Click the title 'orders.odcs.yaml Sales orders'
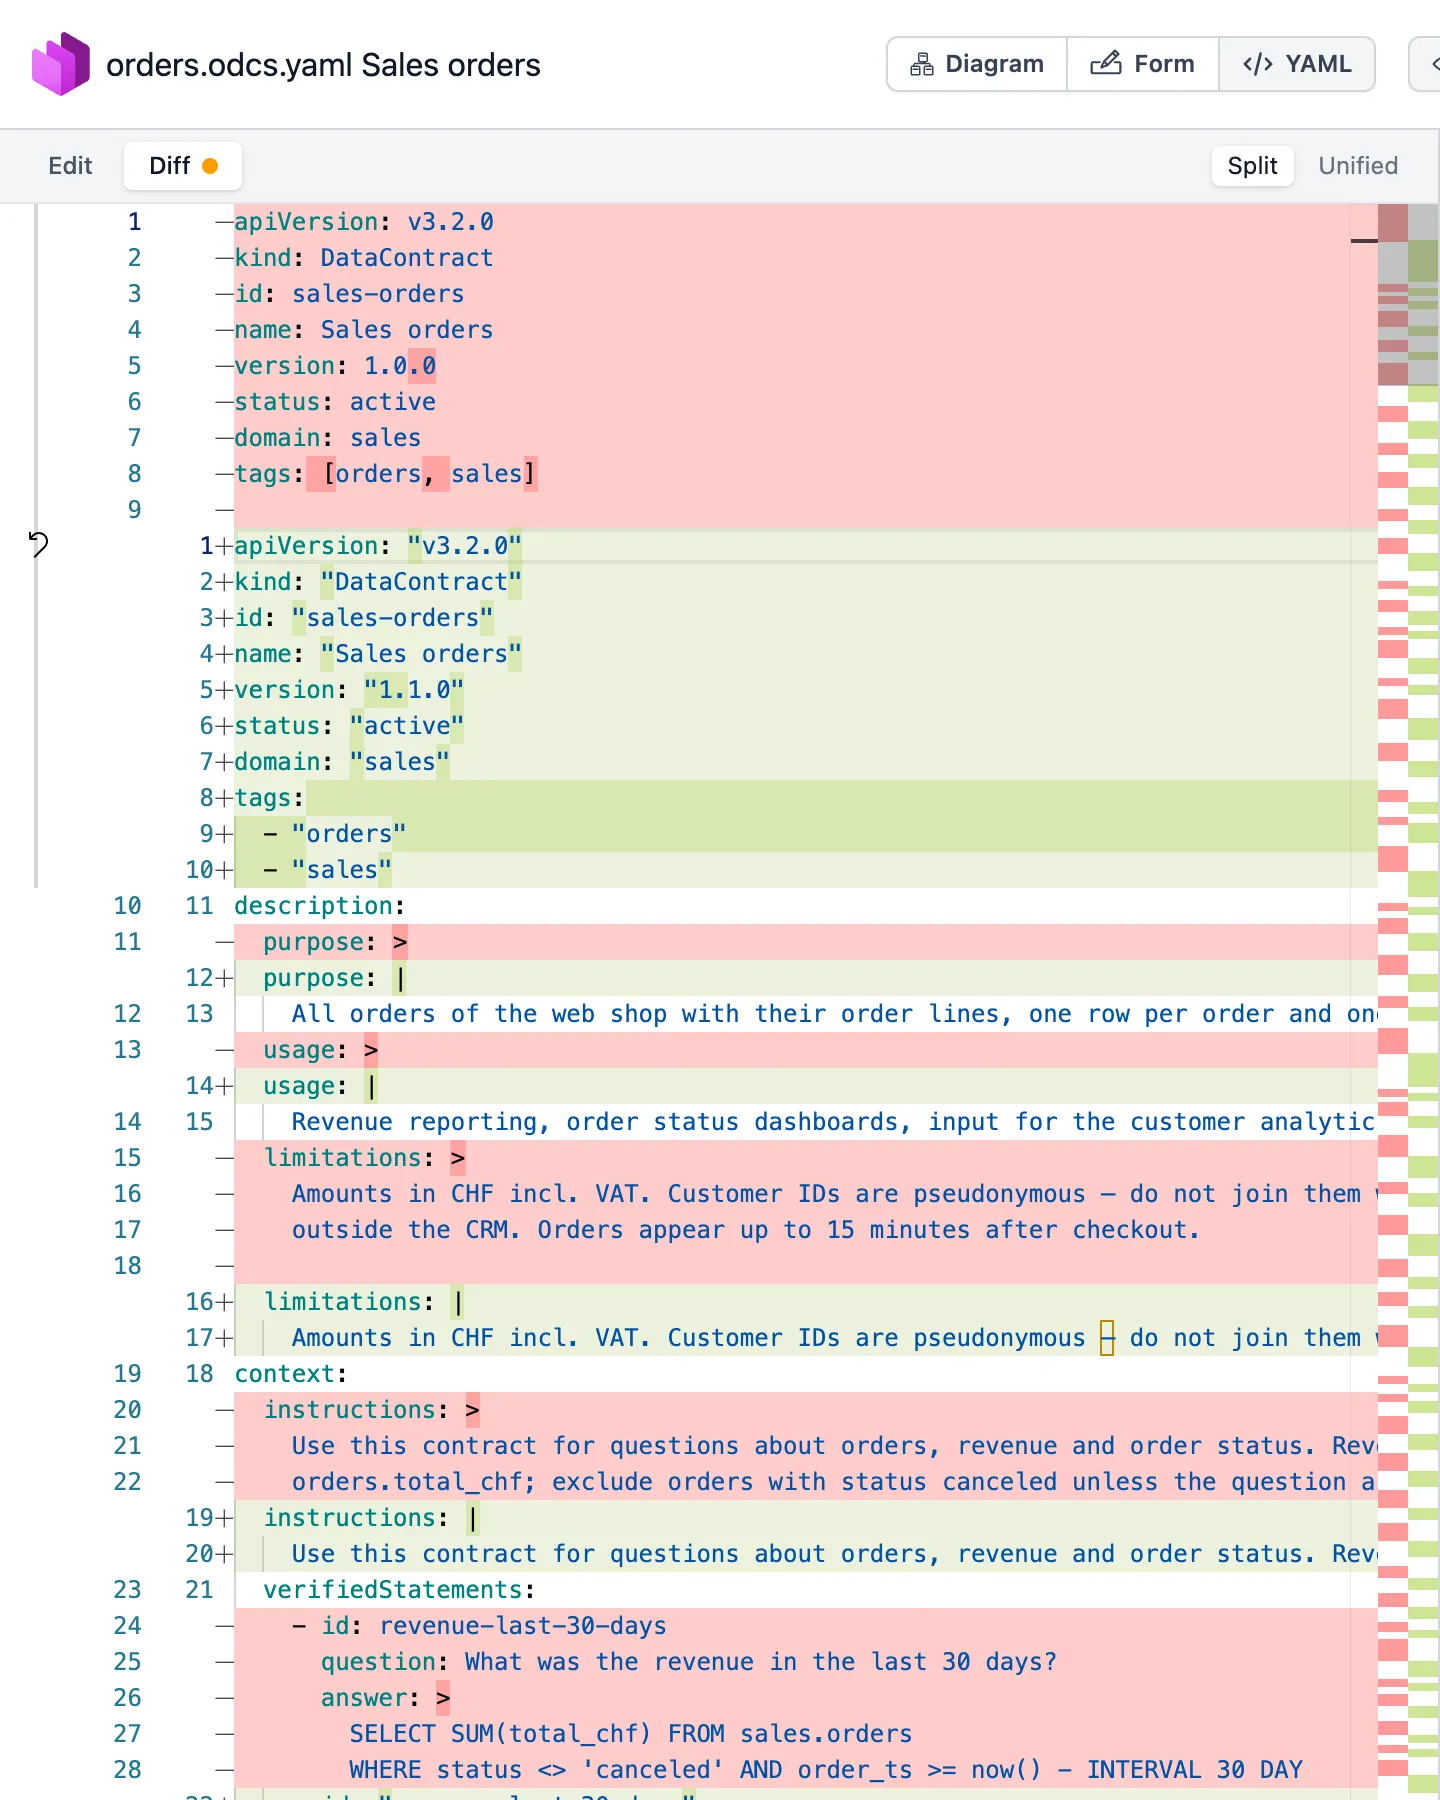1440x1800 pixels. coord(323,65)
